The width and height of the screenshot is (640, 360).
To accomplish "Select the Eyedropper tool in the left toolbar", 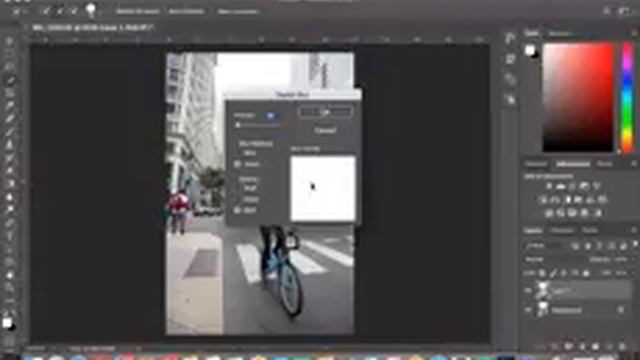I will [x=10, y=106].
